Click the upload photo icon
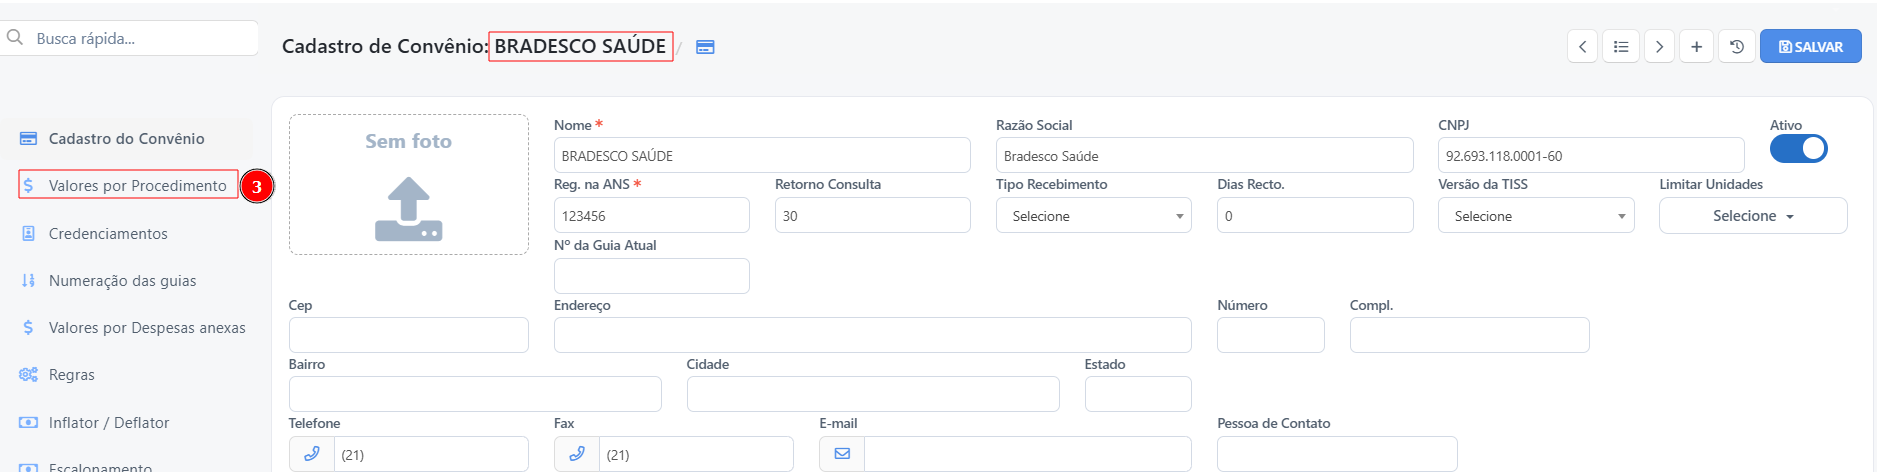 [x=408, y=209]
